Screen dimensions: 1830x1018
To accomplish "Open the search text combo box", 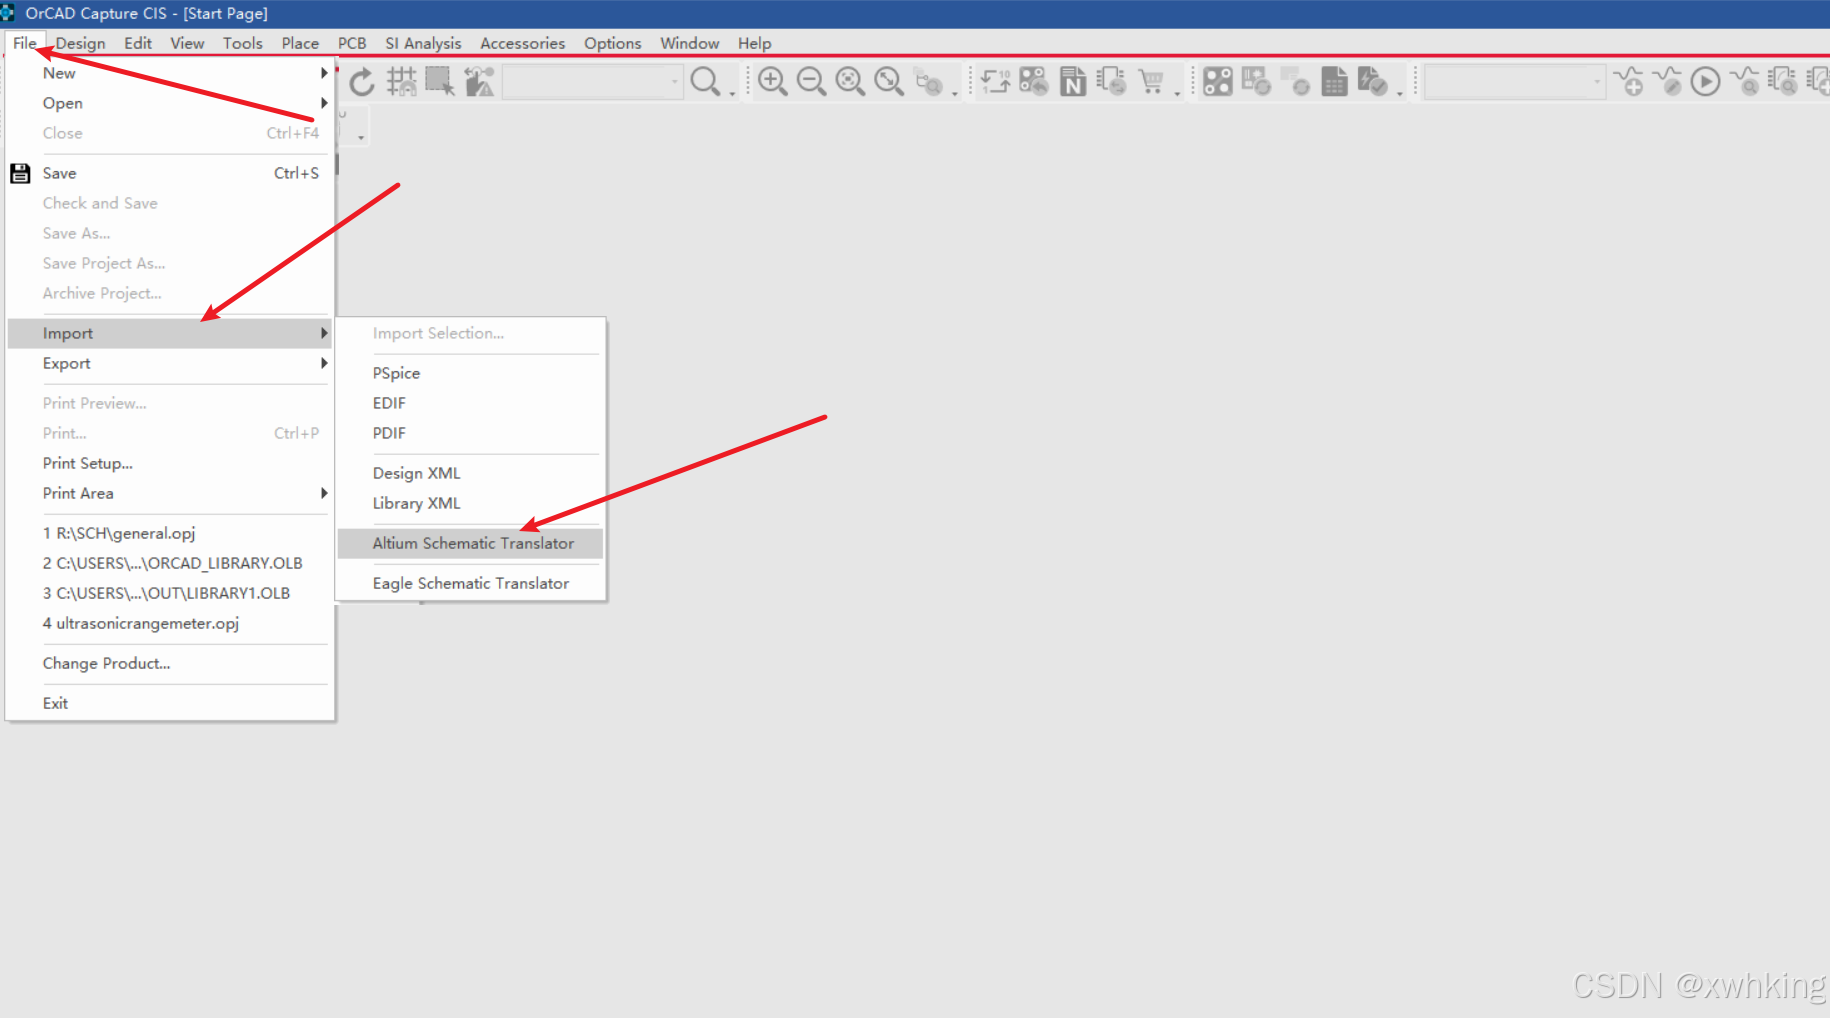I will (x=593, y=81).
